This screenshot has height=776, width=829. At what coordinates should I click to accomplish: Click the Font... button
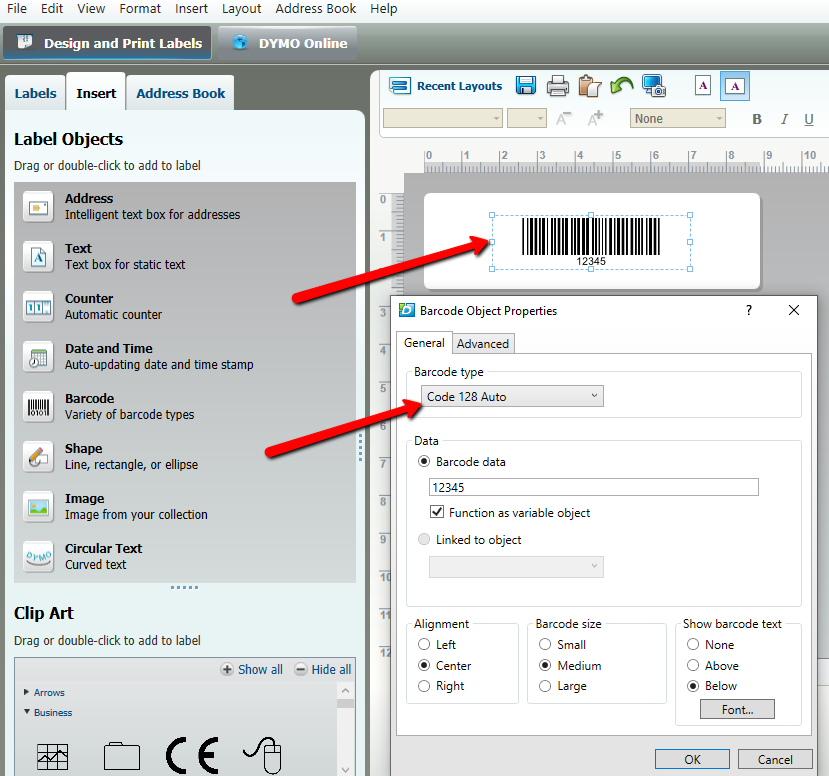(x=738, y=709)
